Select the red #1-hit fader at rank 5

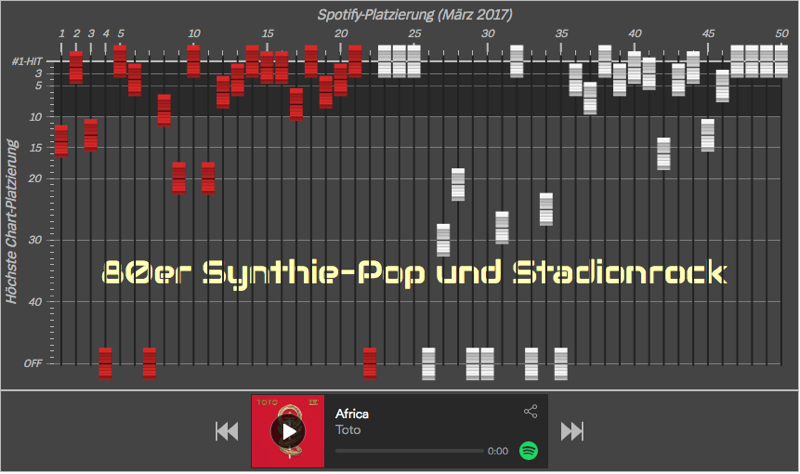point(120,61)
